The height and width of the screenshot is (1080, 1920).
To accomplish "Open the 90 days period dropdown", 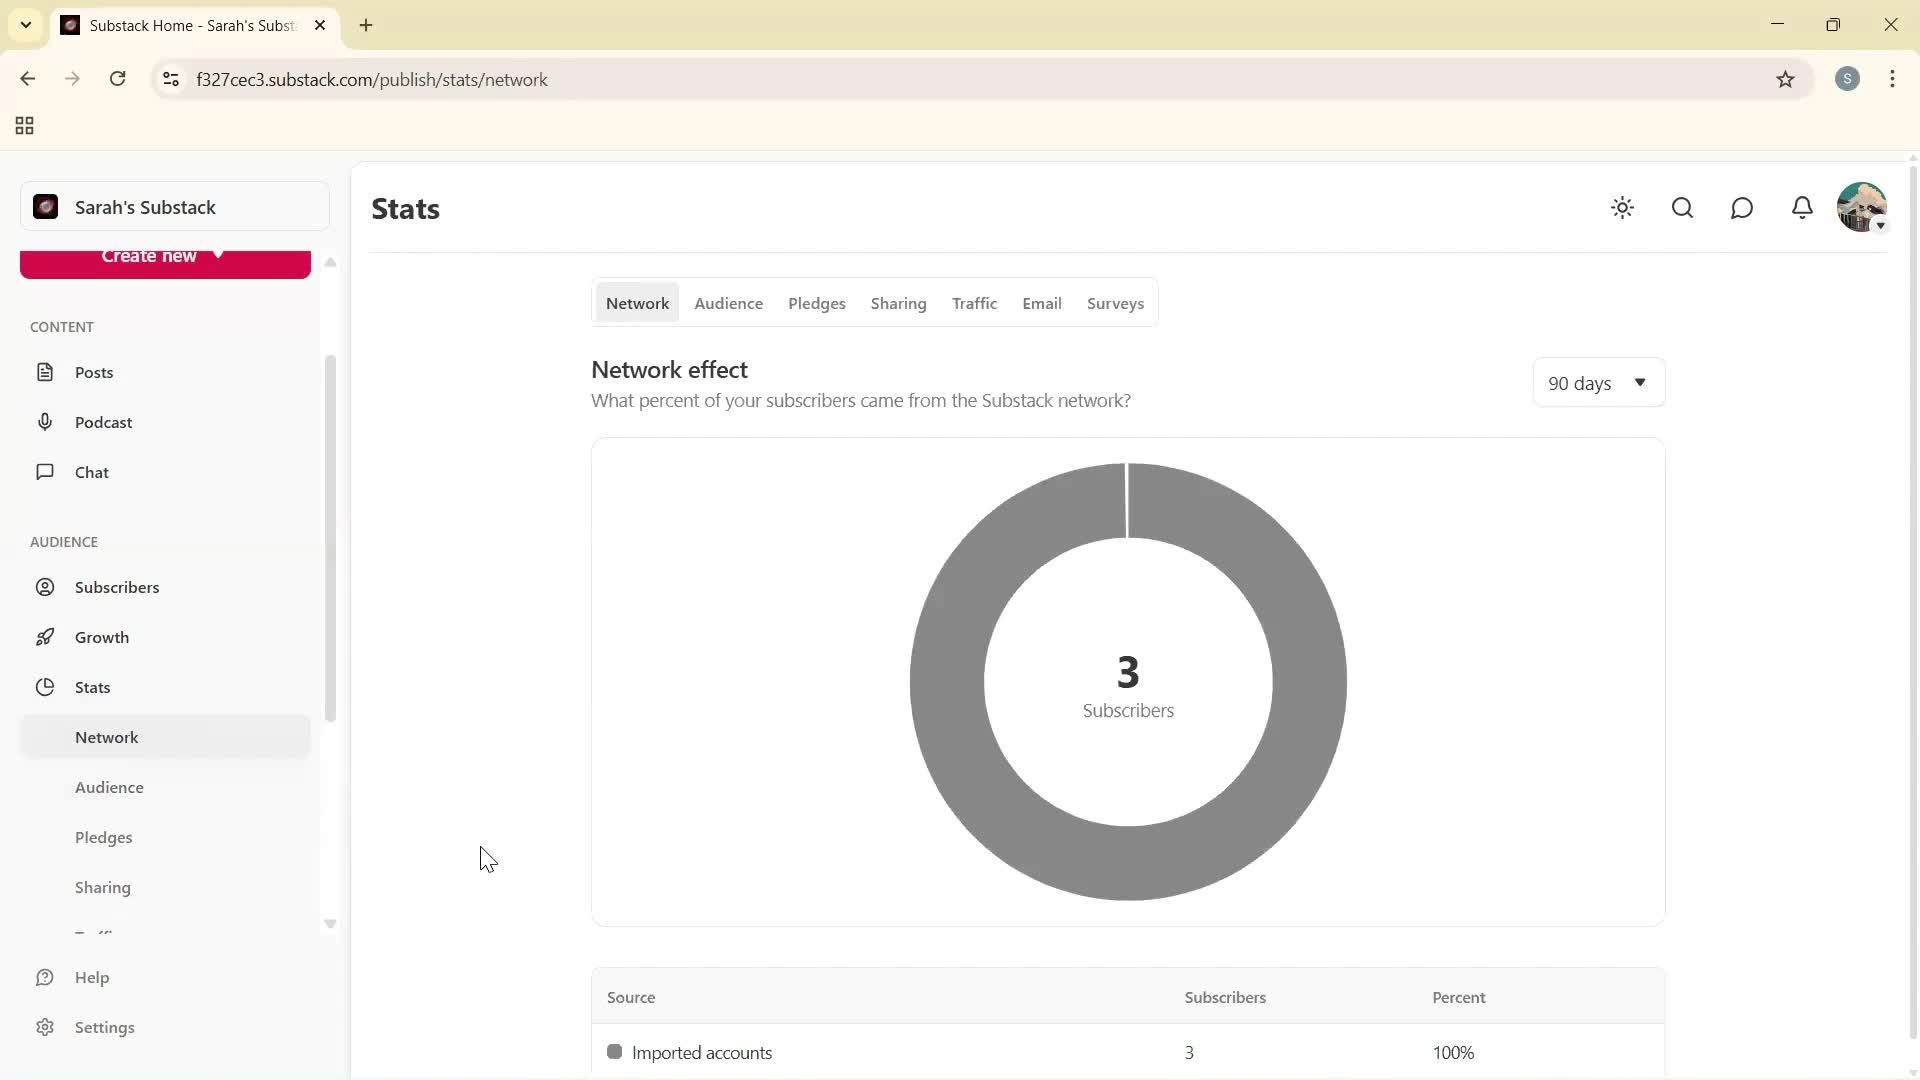I will click(1597, 382).
